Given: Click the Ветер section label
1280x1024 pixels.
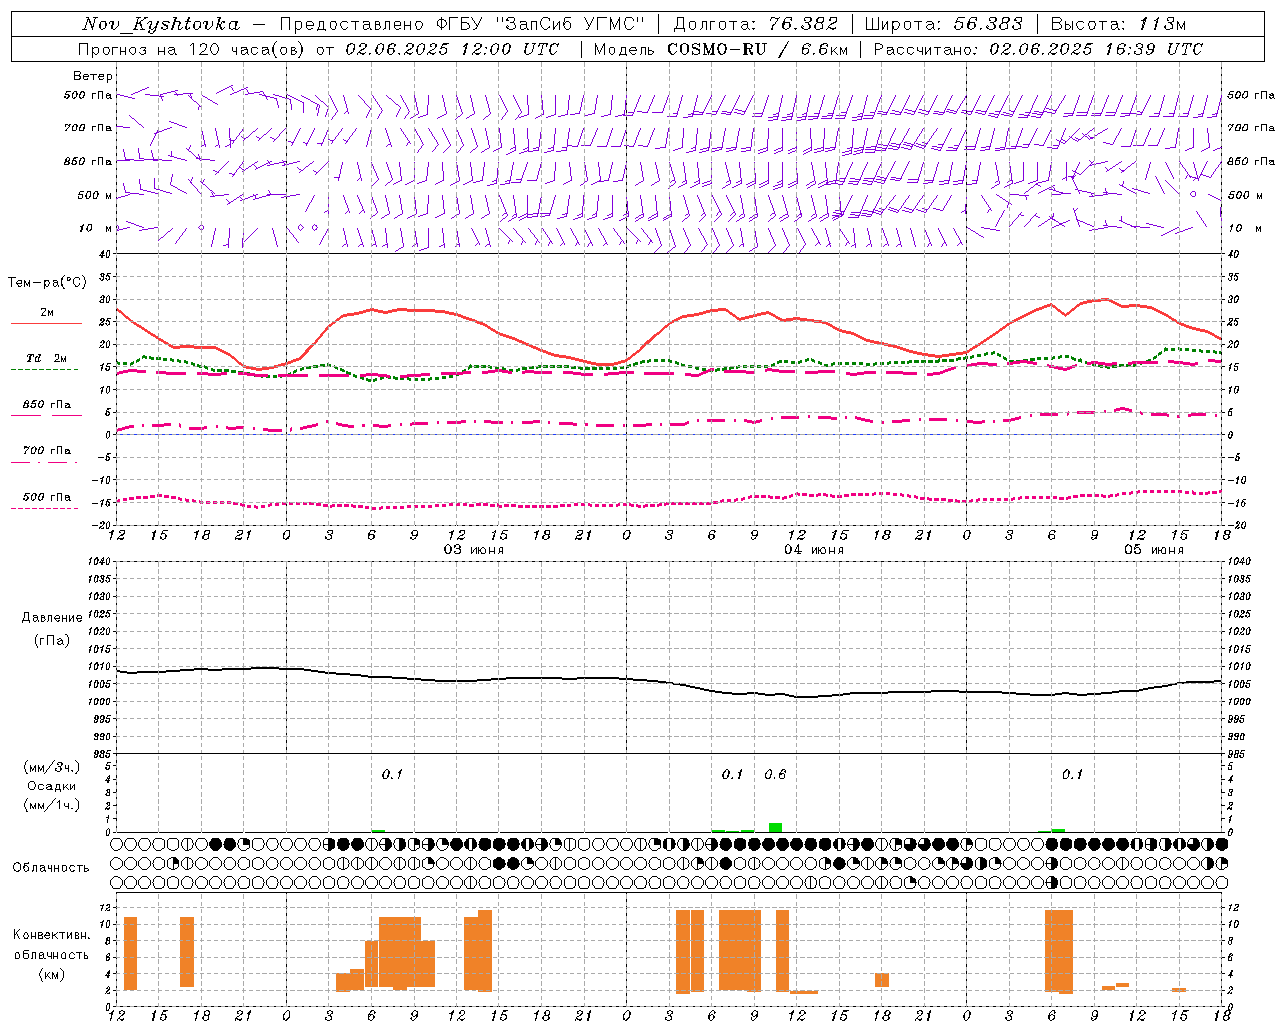Looking at the screenshot, I should [x=93, y=76].
